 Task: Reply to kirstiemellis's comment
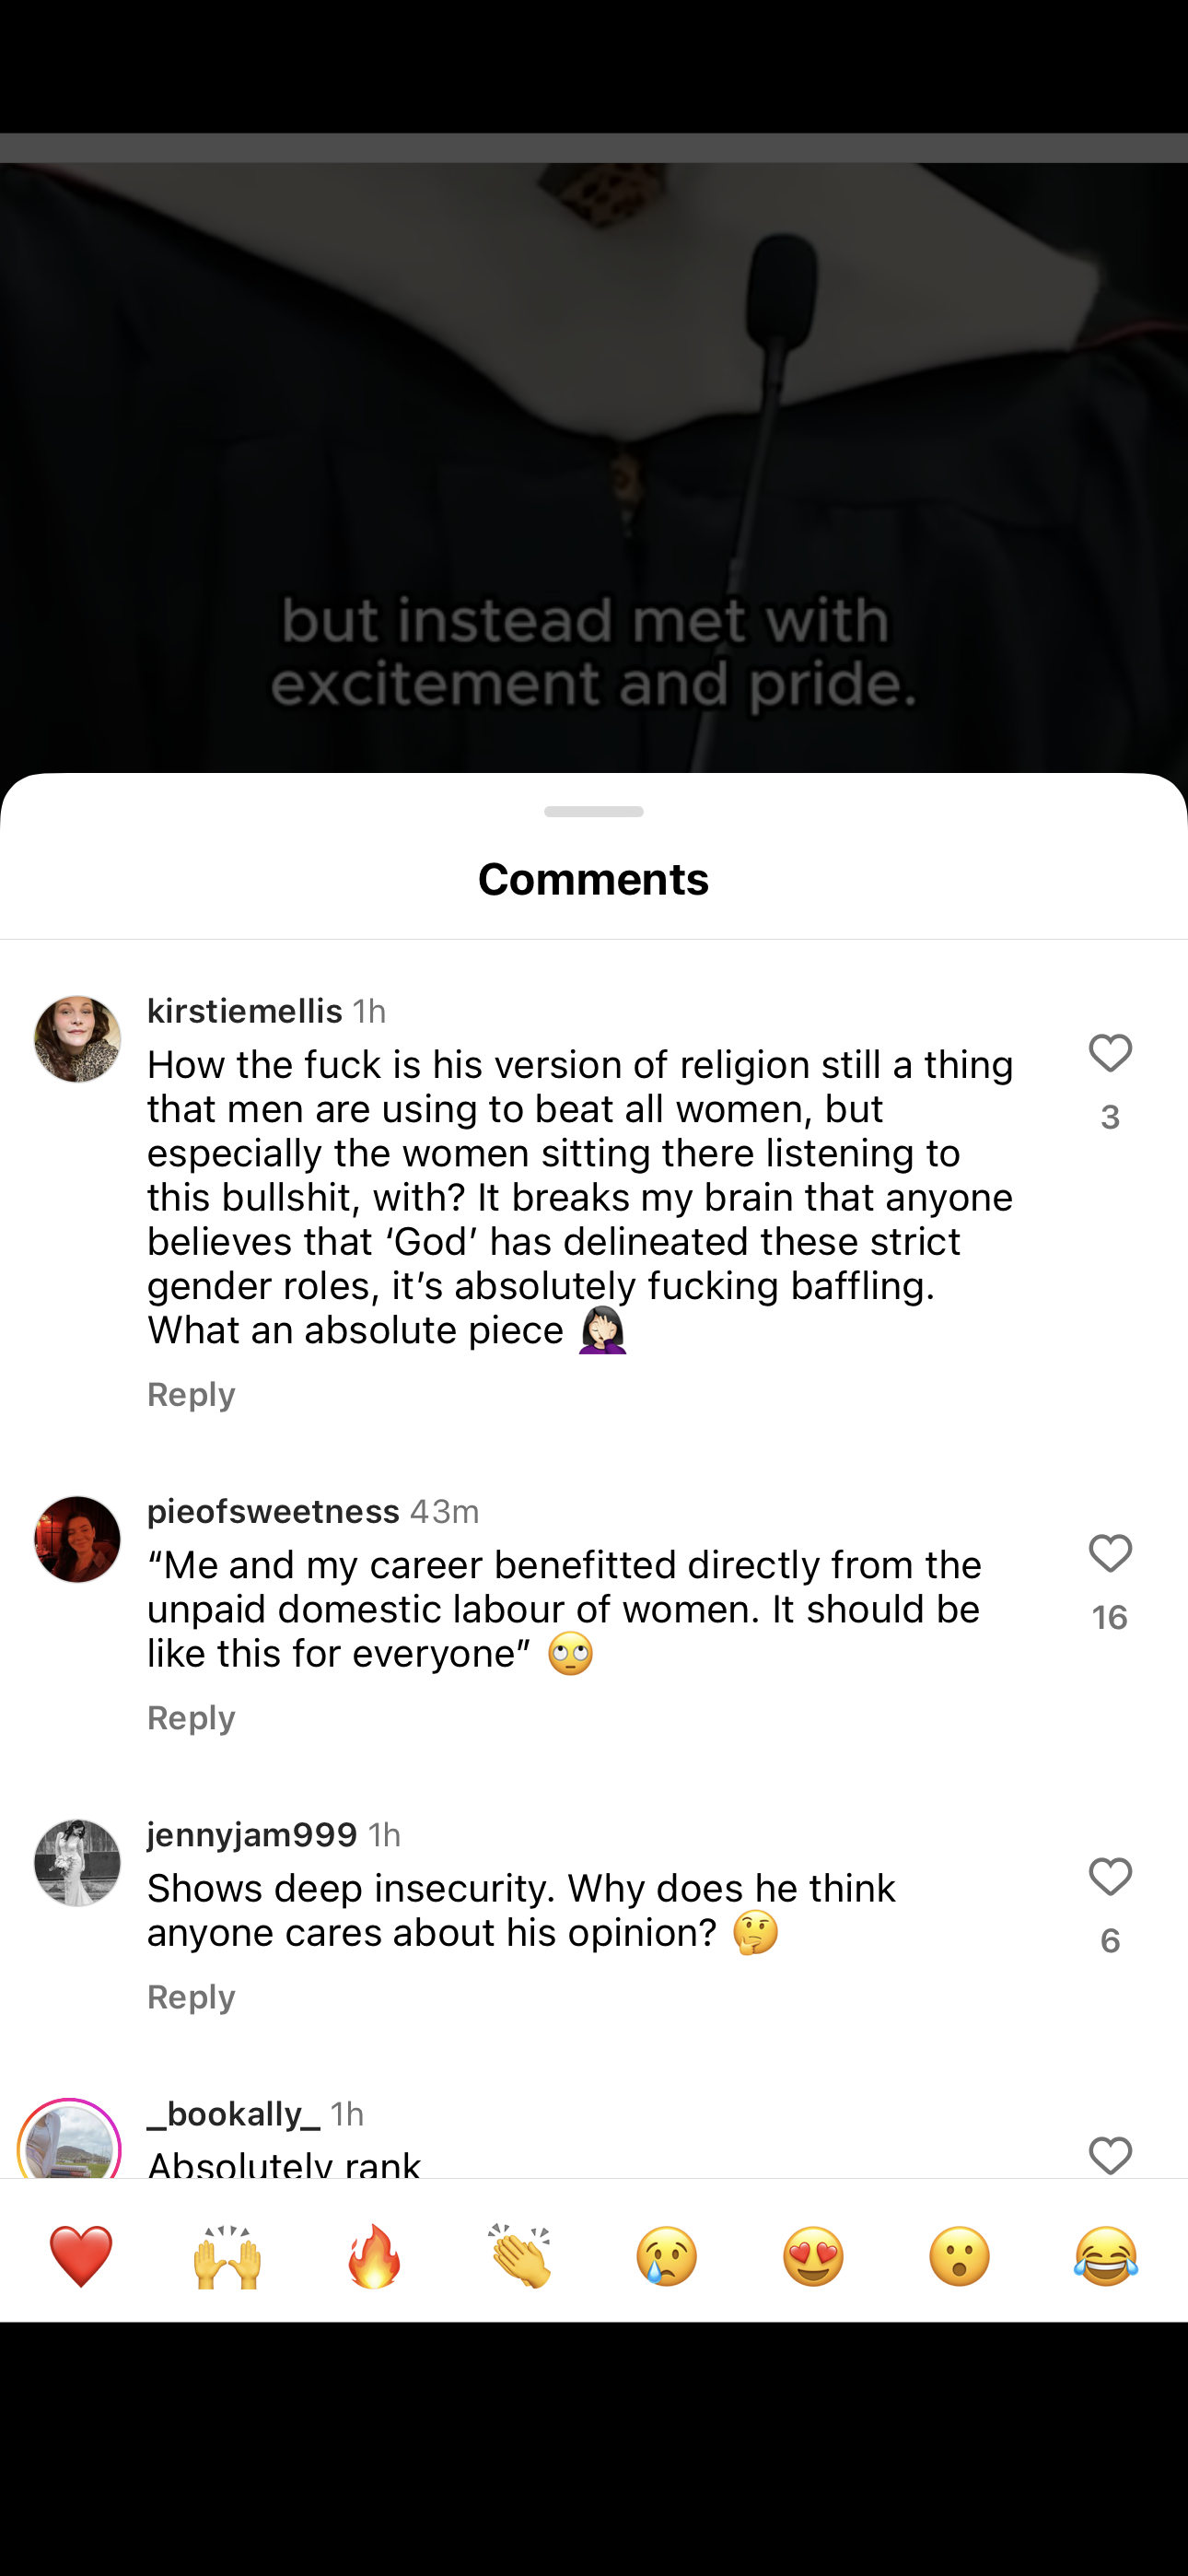coord(191,1395)
